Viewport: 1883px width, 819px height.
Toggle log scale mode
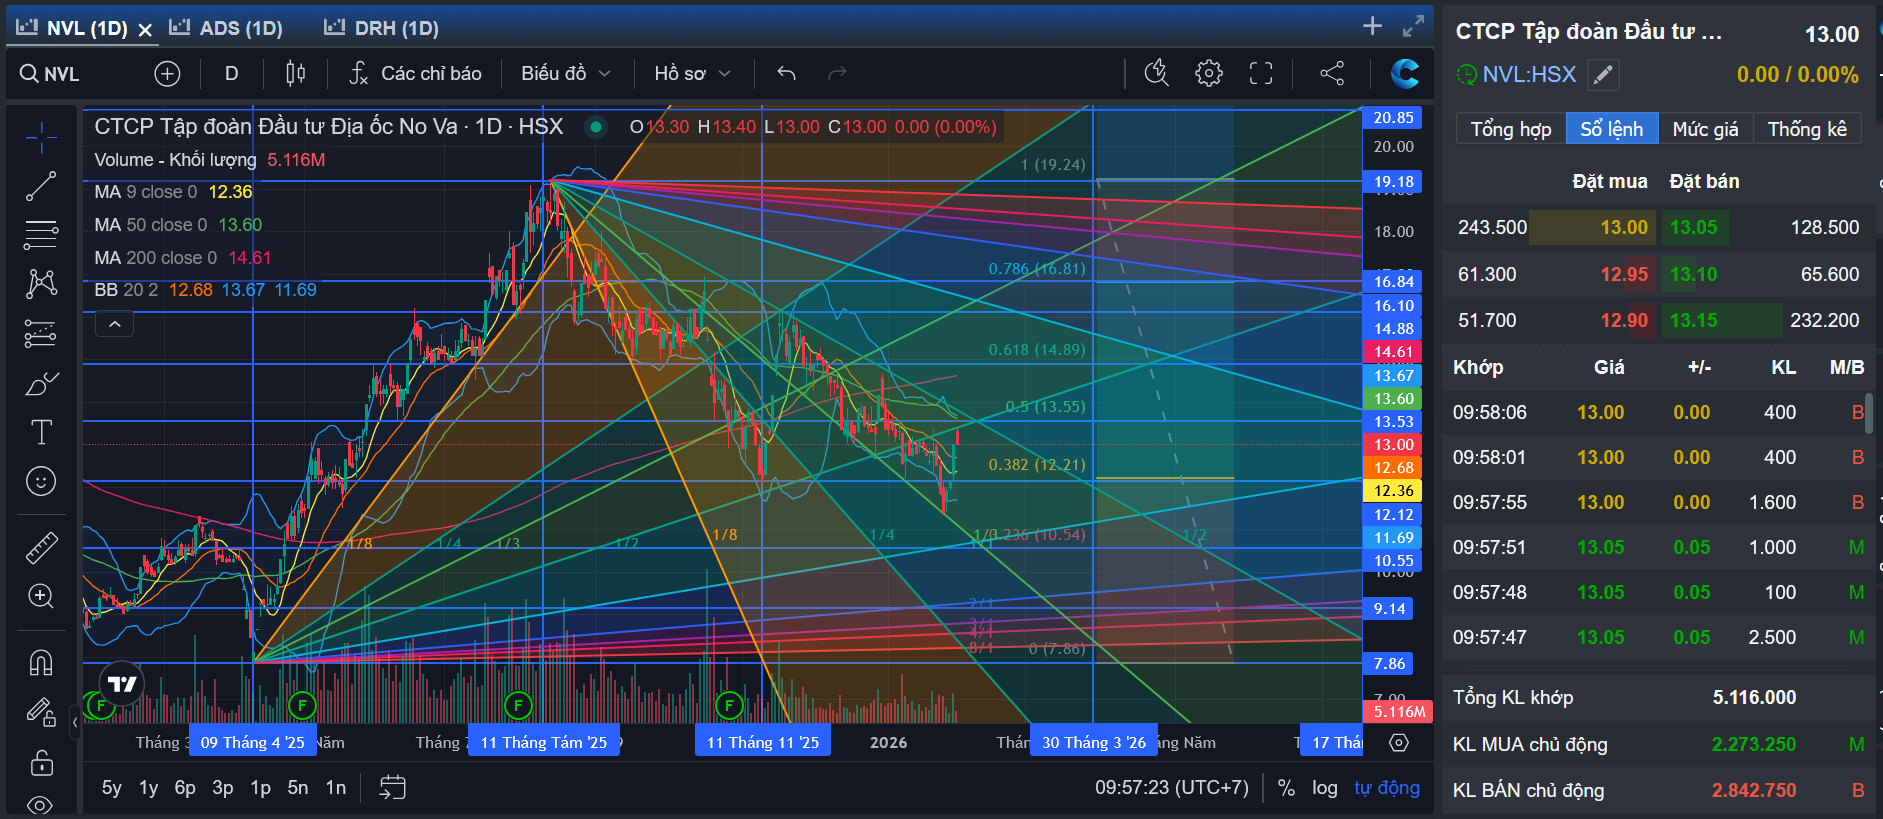tap(1325, 788)
